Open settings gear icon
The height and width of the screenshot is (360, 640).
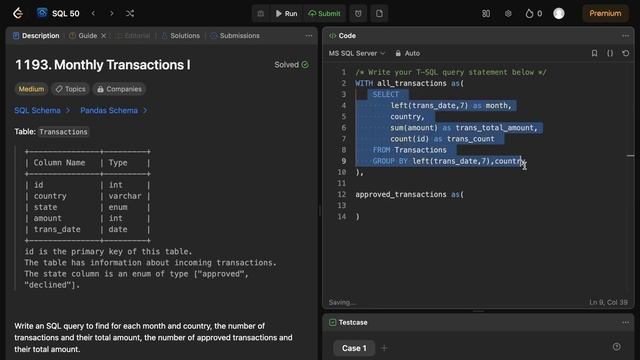(508, 13)
